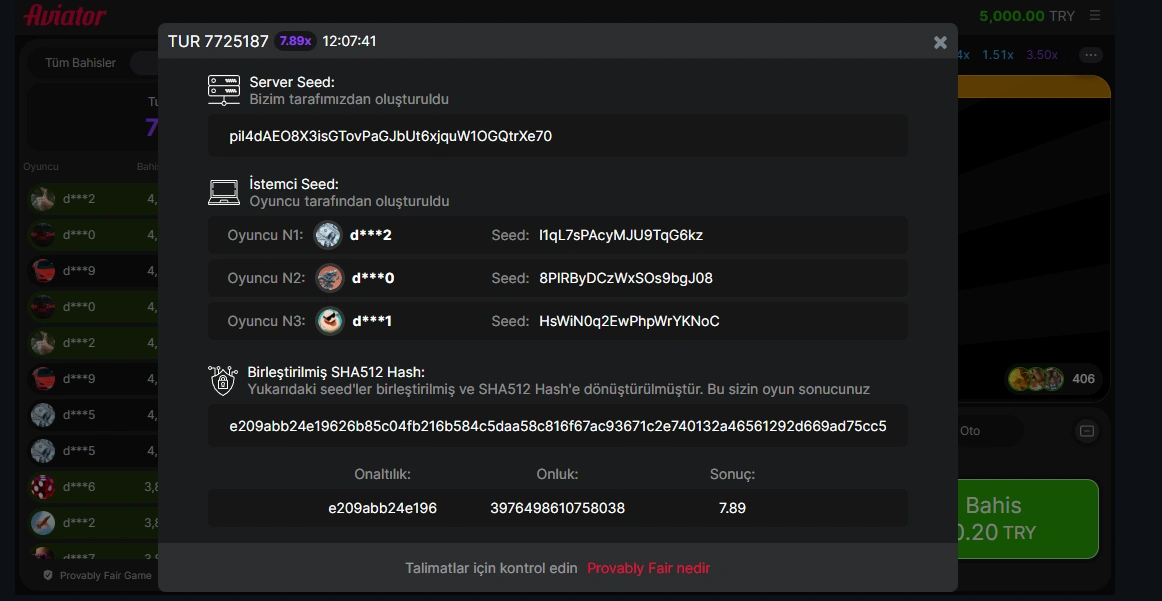Click the SHA512 hash lock icon
The height and width of the screenshot is (601, 1162).
pos(223,380)
